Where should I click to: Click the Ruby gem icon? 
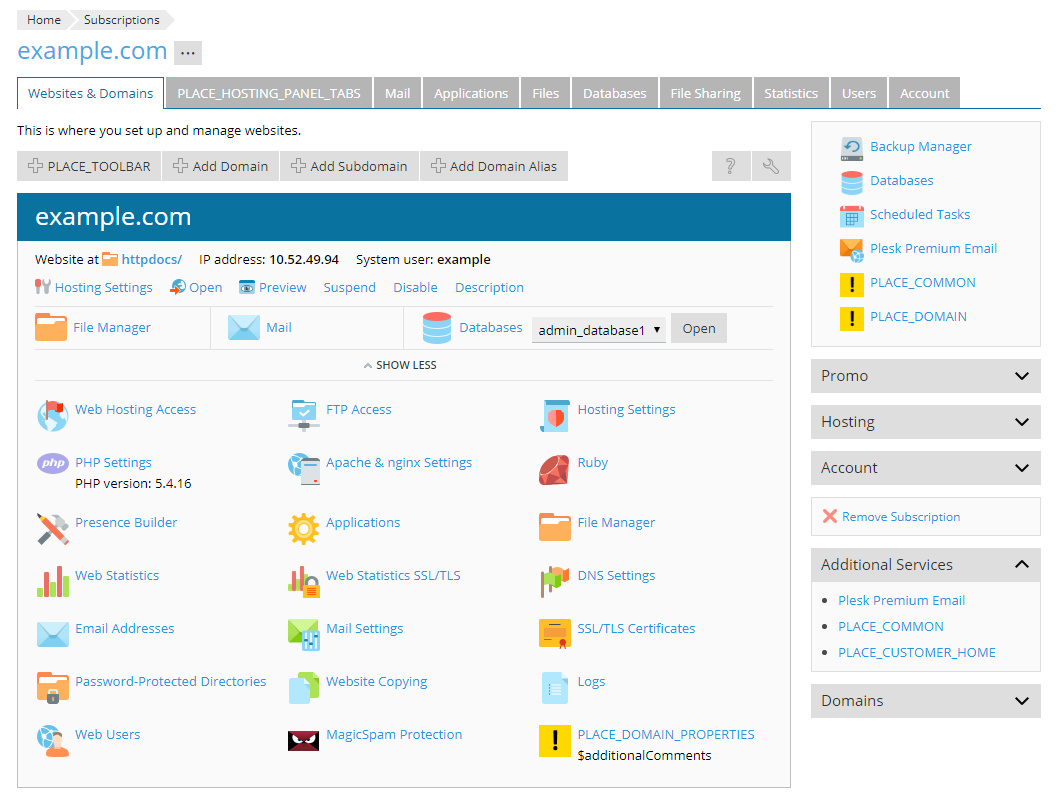point(554,468)
